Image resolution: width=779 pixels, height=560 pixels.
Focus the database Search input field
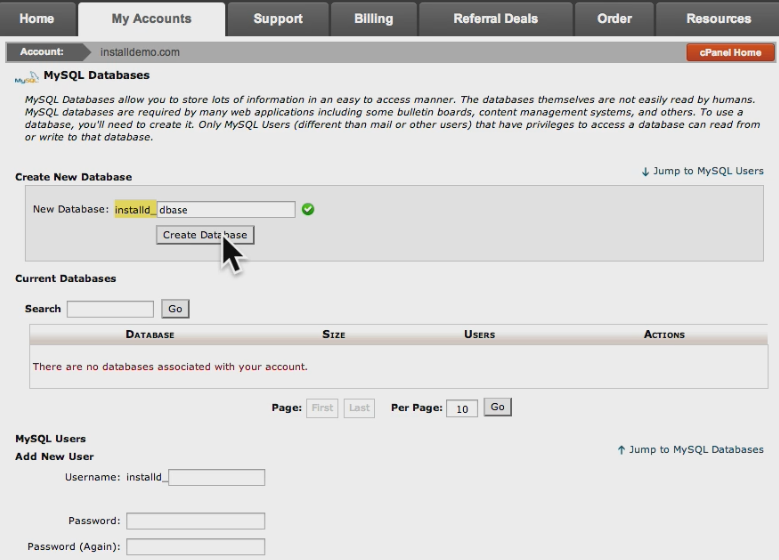pyautogui.click(x=110, y=309)
